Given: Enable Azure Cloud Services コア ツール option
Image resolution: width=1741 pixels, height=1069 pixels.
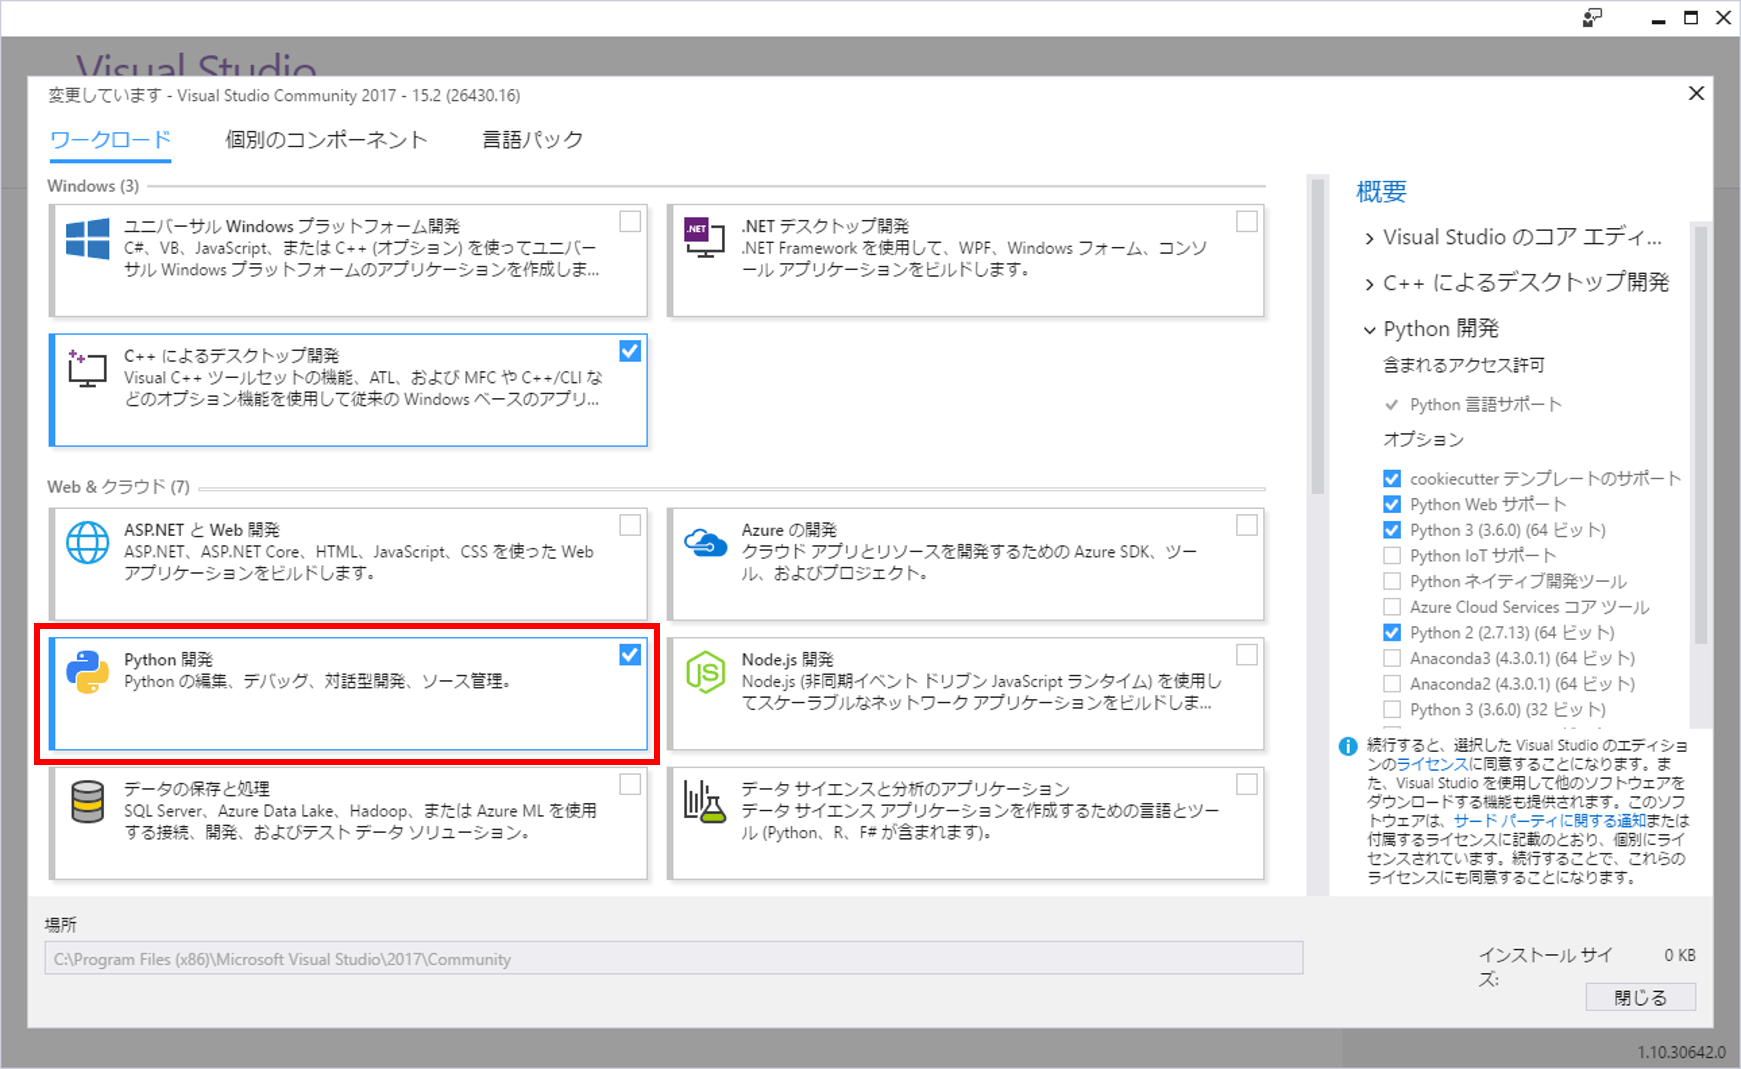Looking at the screenshot, I should pos(1392,607).
